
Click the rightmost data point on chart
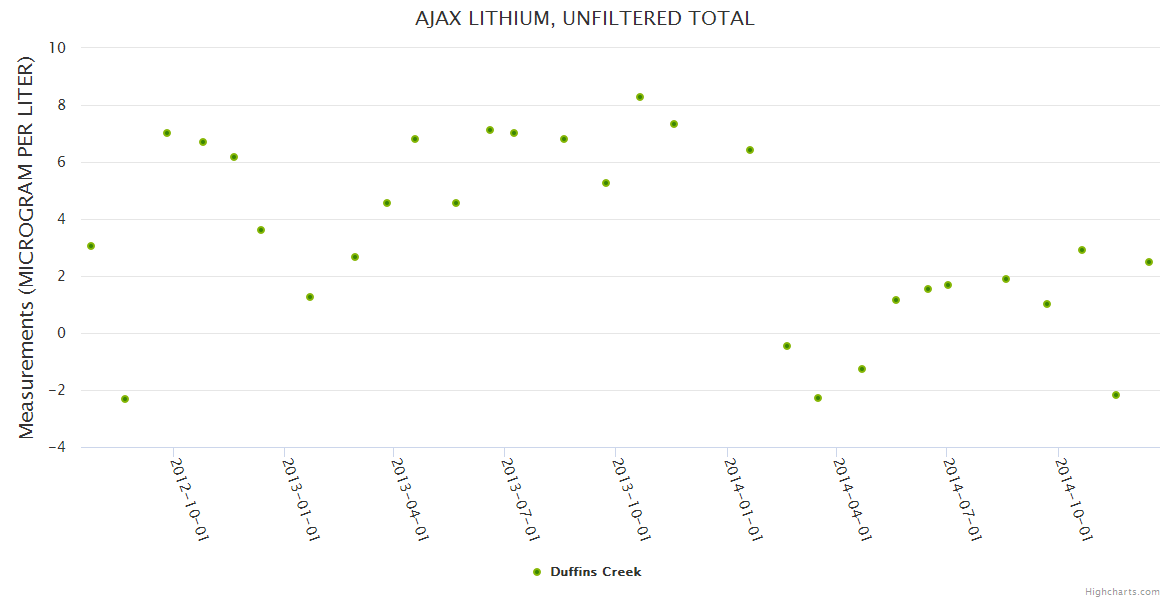pyautogui.click(x=1149, y=262)
